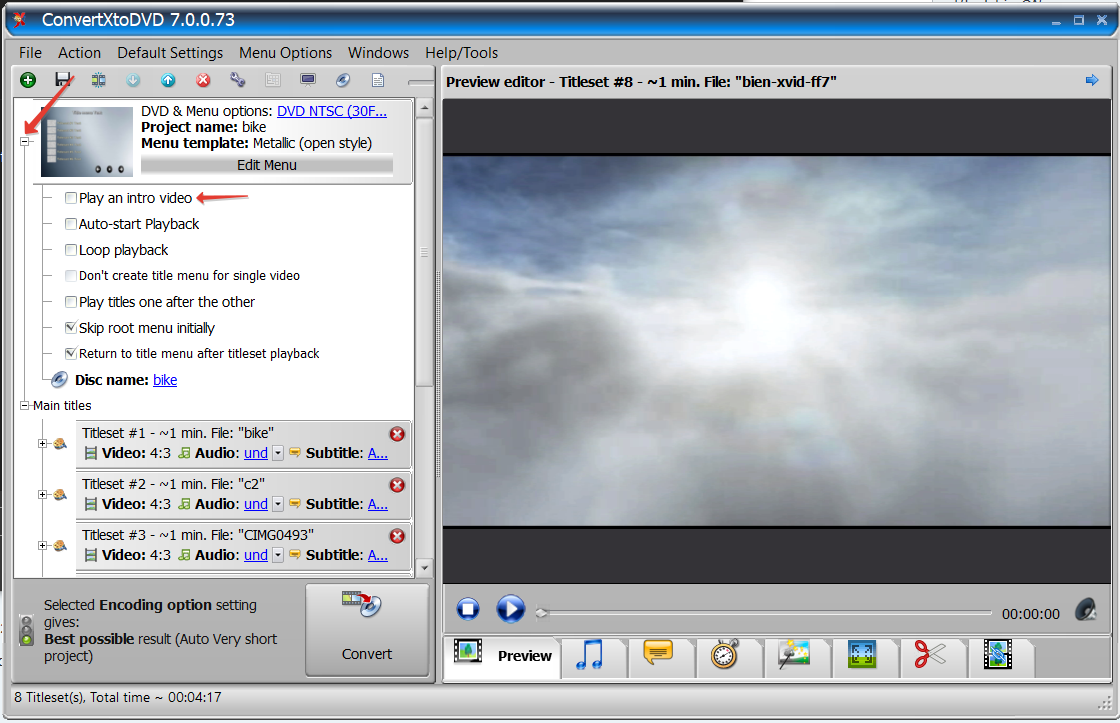Open the log document toolbar icon

pyautogui.click(x=378, y=80)
